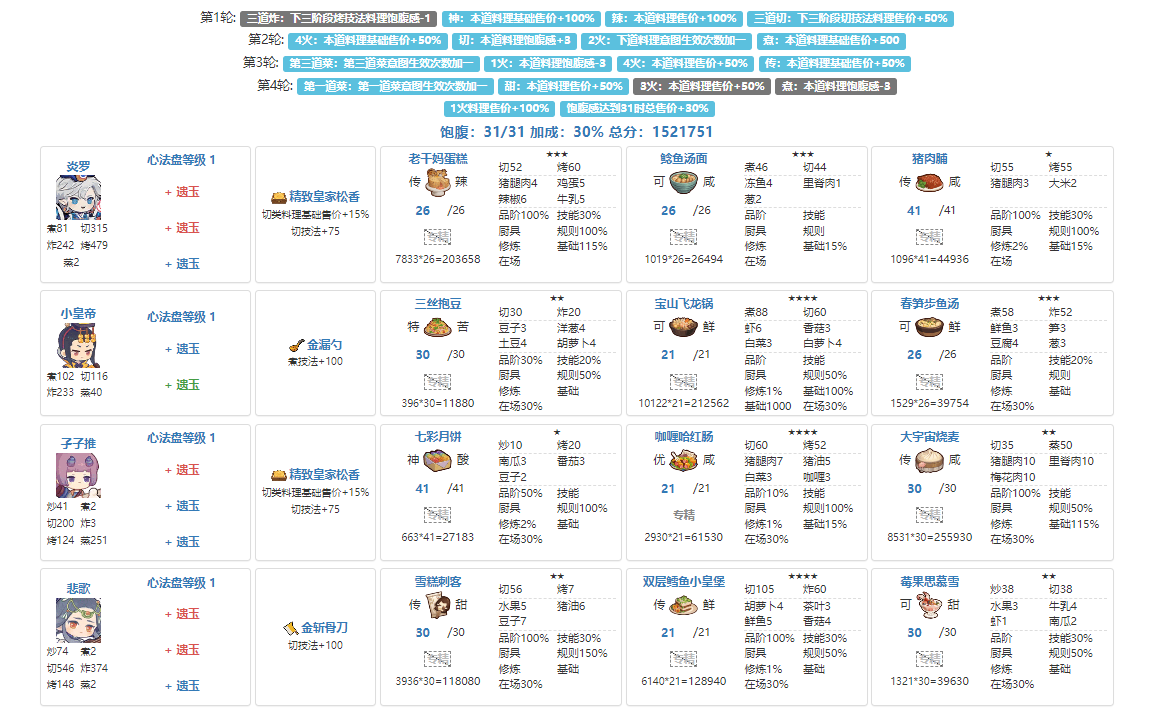Choose the 莓果思慕雪 recipe icon
The height and width of the screenshot is (723, 1149).
tap(927, 605)
